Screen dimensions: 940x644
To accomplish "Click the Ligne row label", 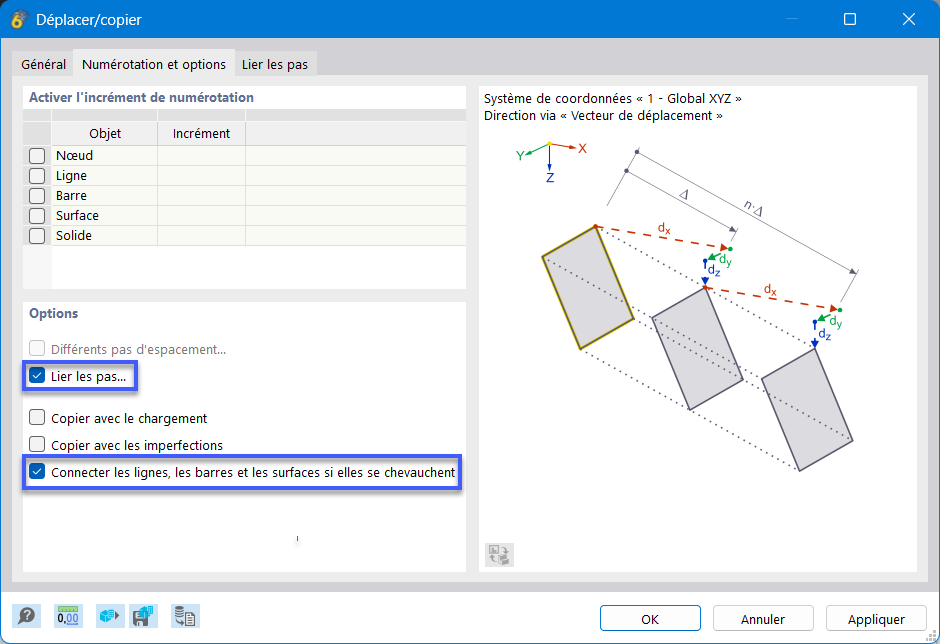I will pos(71,176).
